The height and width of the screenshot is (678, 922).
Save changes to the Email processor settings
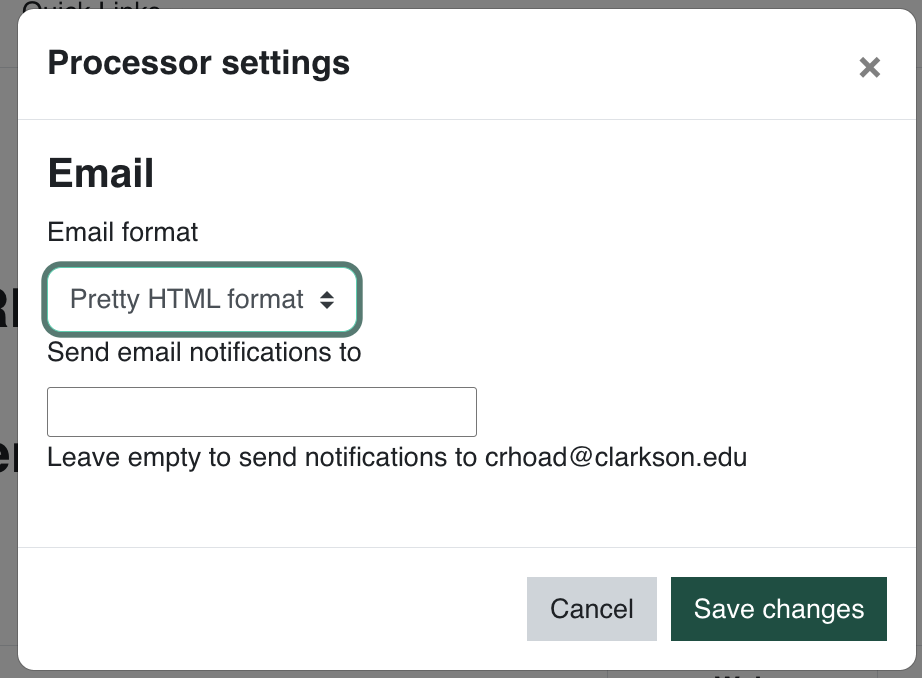[x=778, y=608]
